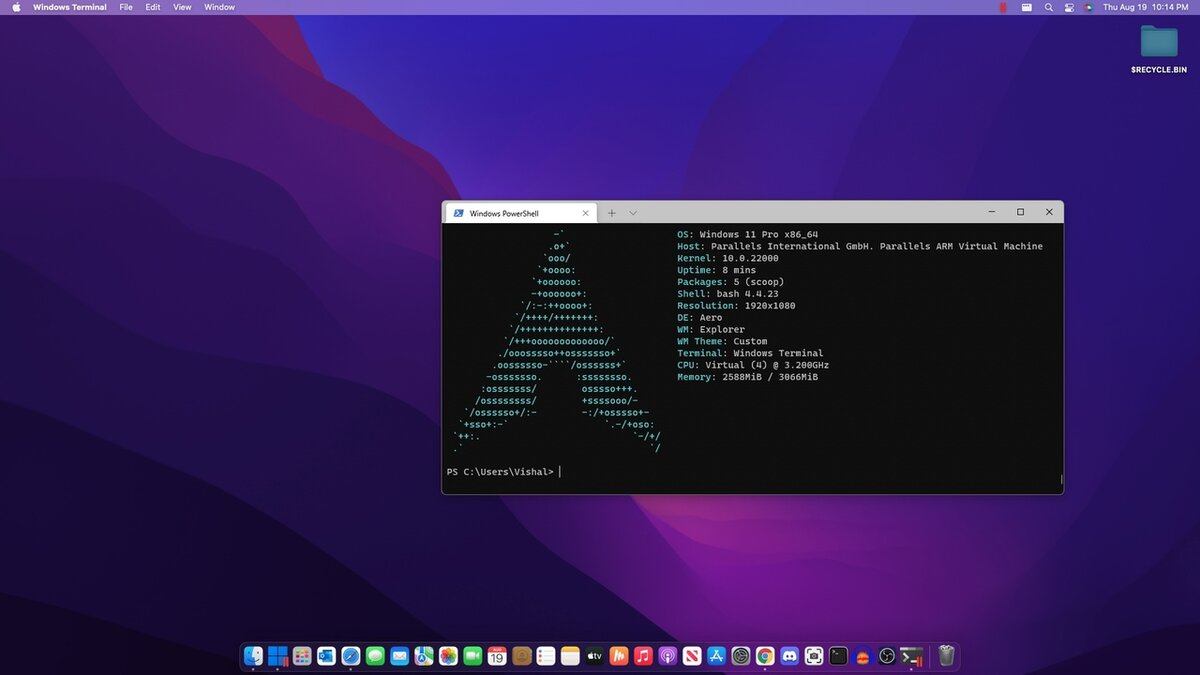
Task: Click the red Parallels menu bar icon
Action: tap(1003, 7)
